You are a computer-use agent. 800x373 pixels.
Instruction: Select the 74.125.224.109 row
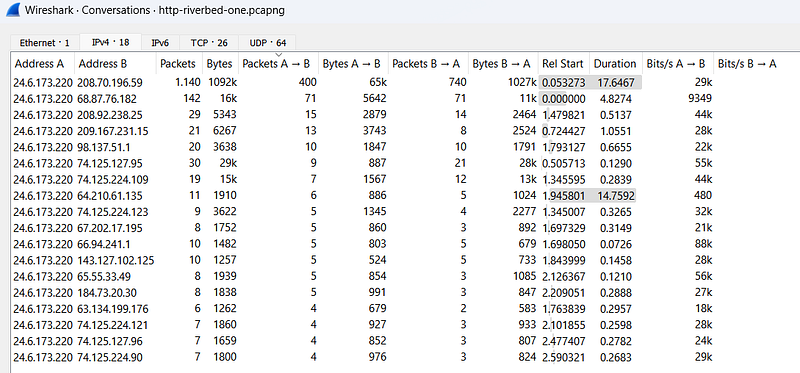tap(405, 180)
